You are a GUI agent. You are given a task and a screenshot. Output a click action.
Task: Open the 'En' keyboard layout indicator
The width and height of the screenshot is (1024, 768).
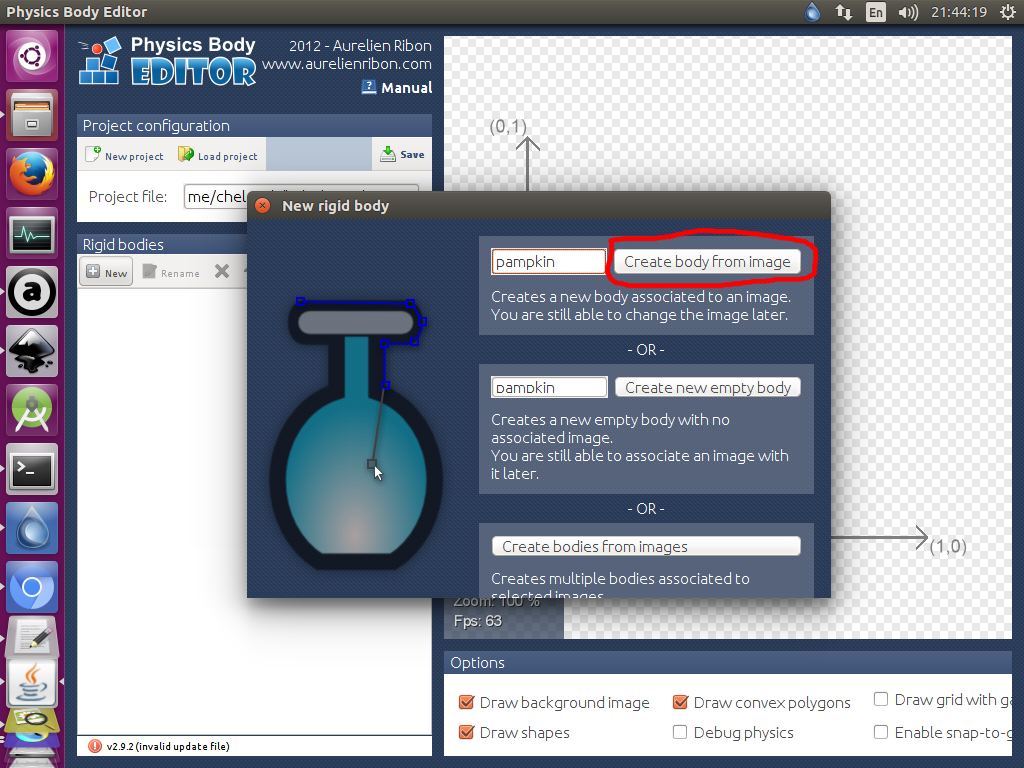click(876, 12)
